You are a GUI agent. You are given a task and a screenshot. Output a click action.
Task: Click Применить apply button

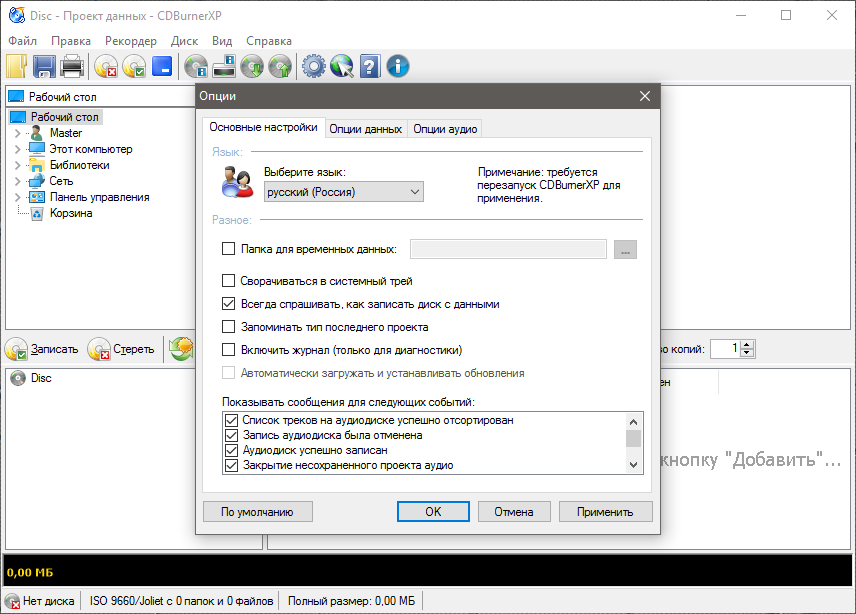point(605,512)
